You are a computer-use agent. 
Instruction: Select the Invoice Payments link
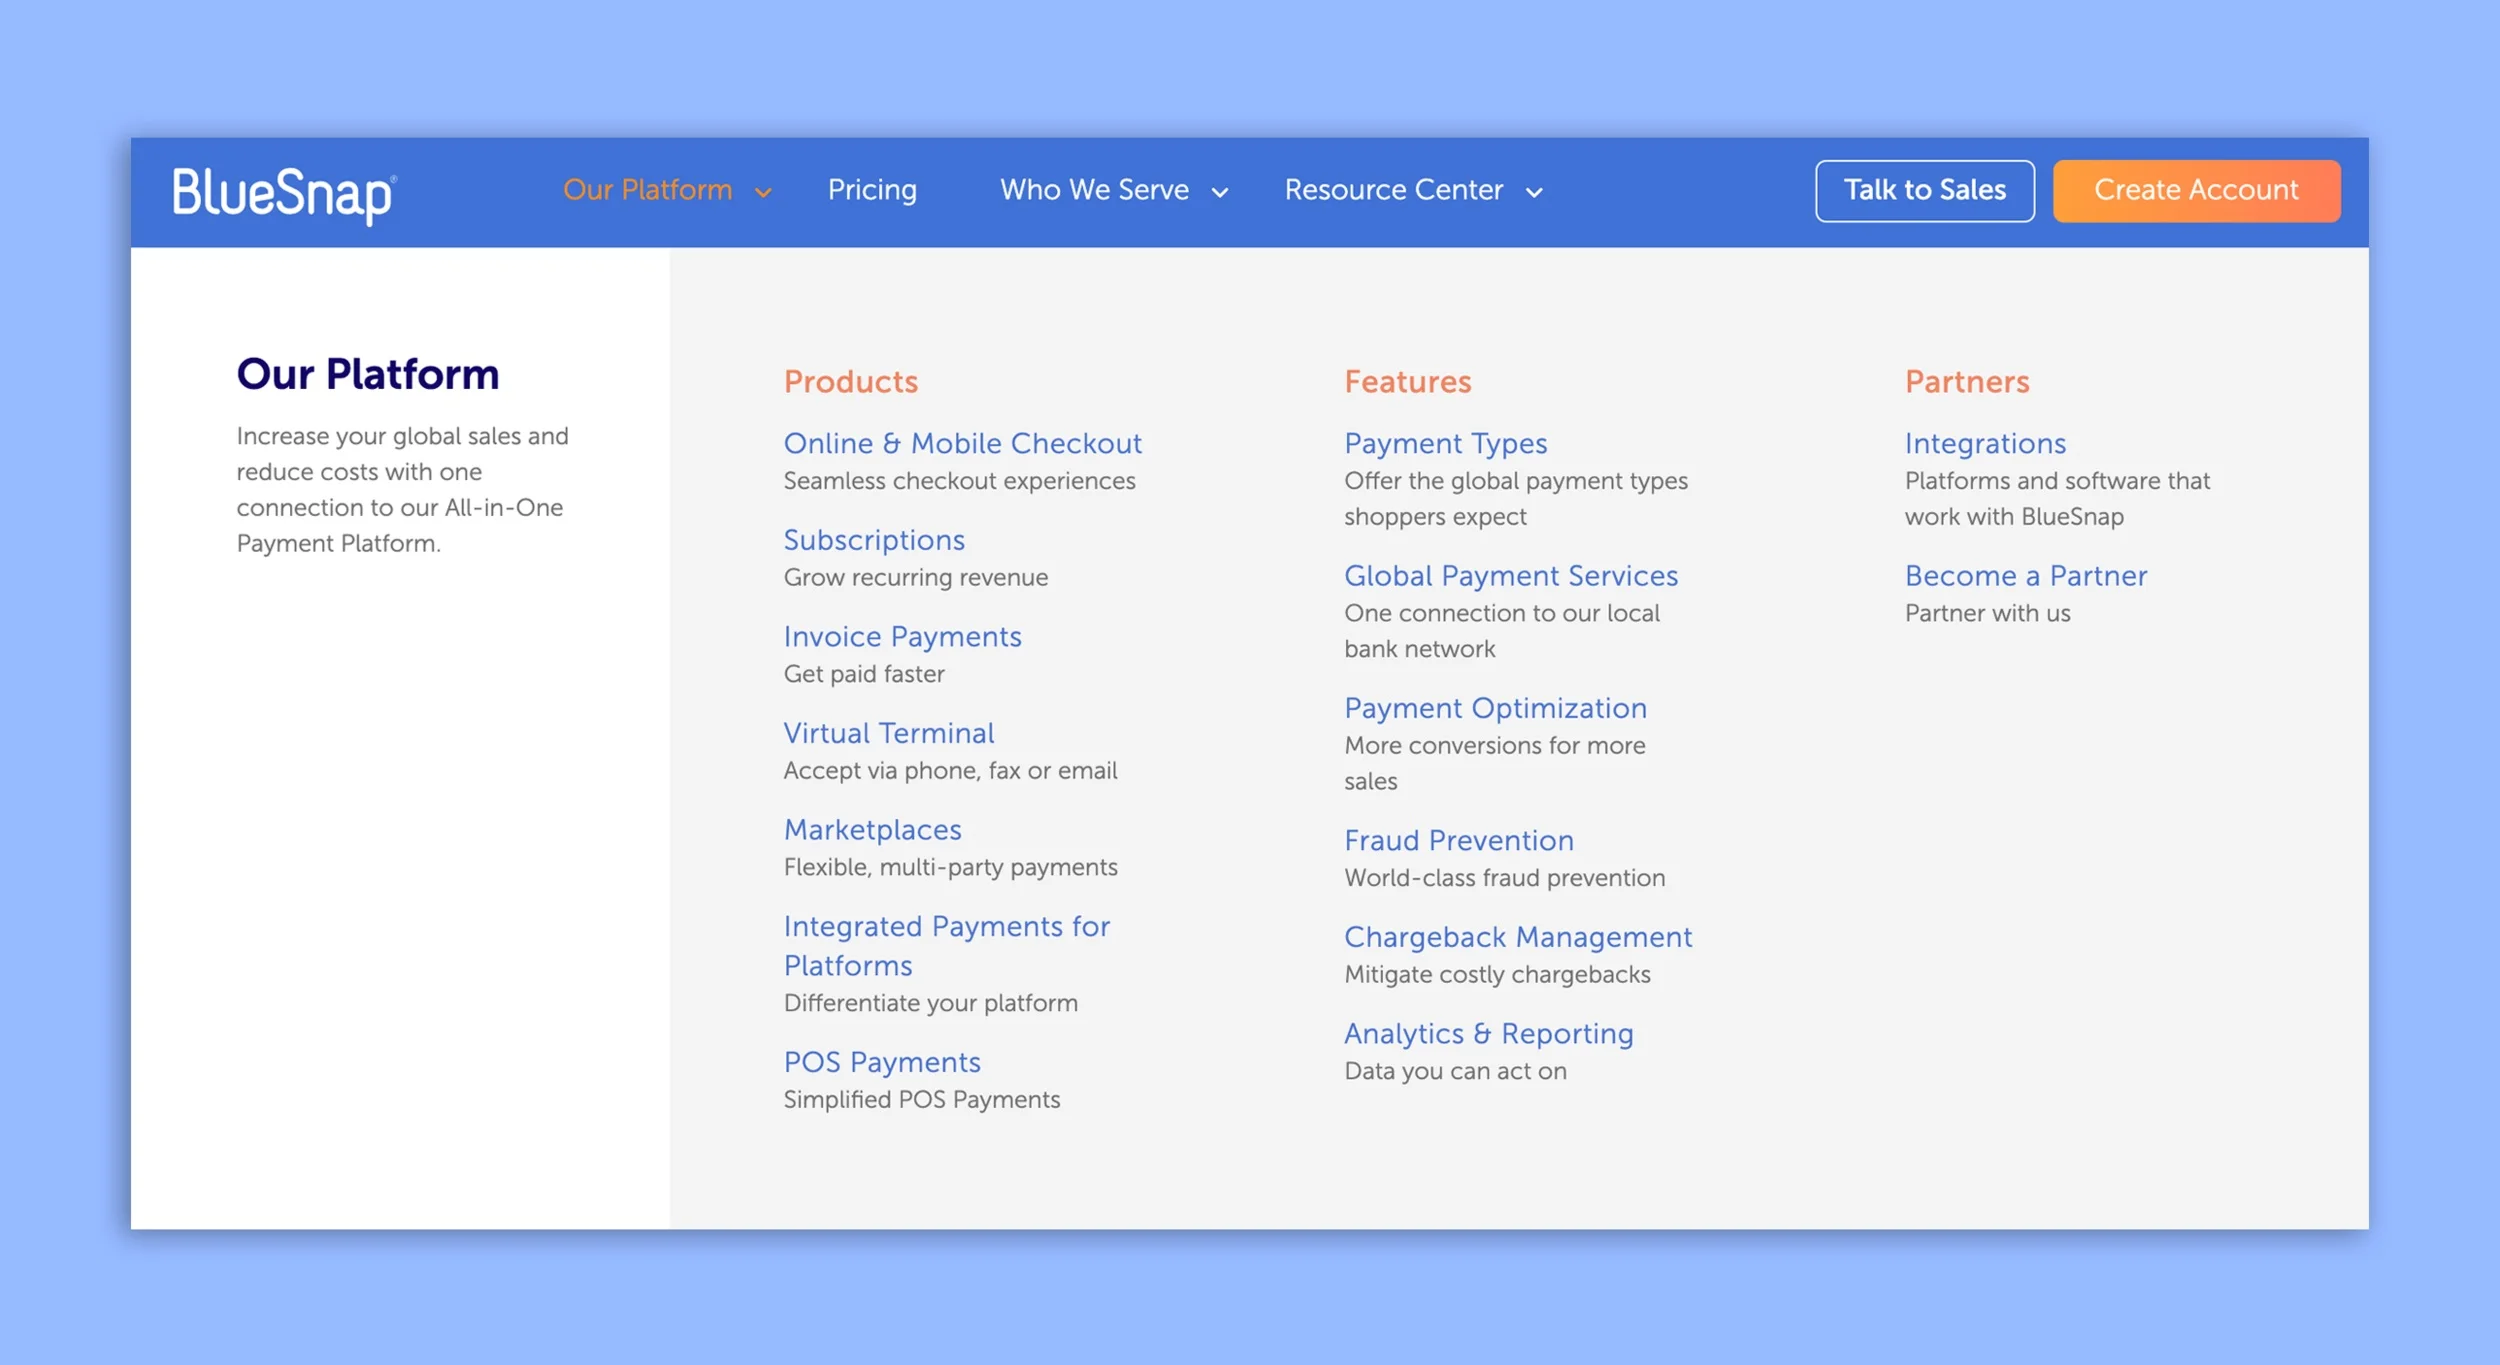pyautogui.click(x=902, y=637)
